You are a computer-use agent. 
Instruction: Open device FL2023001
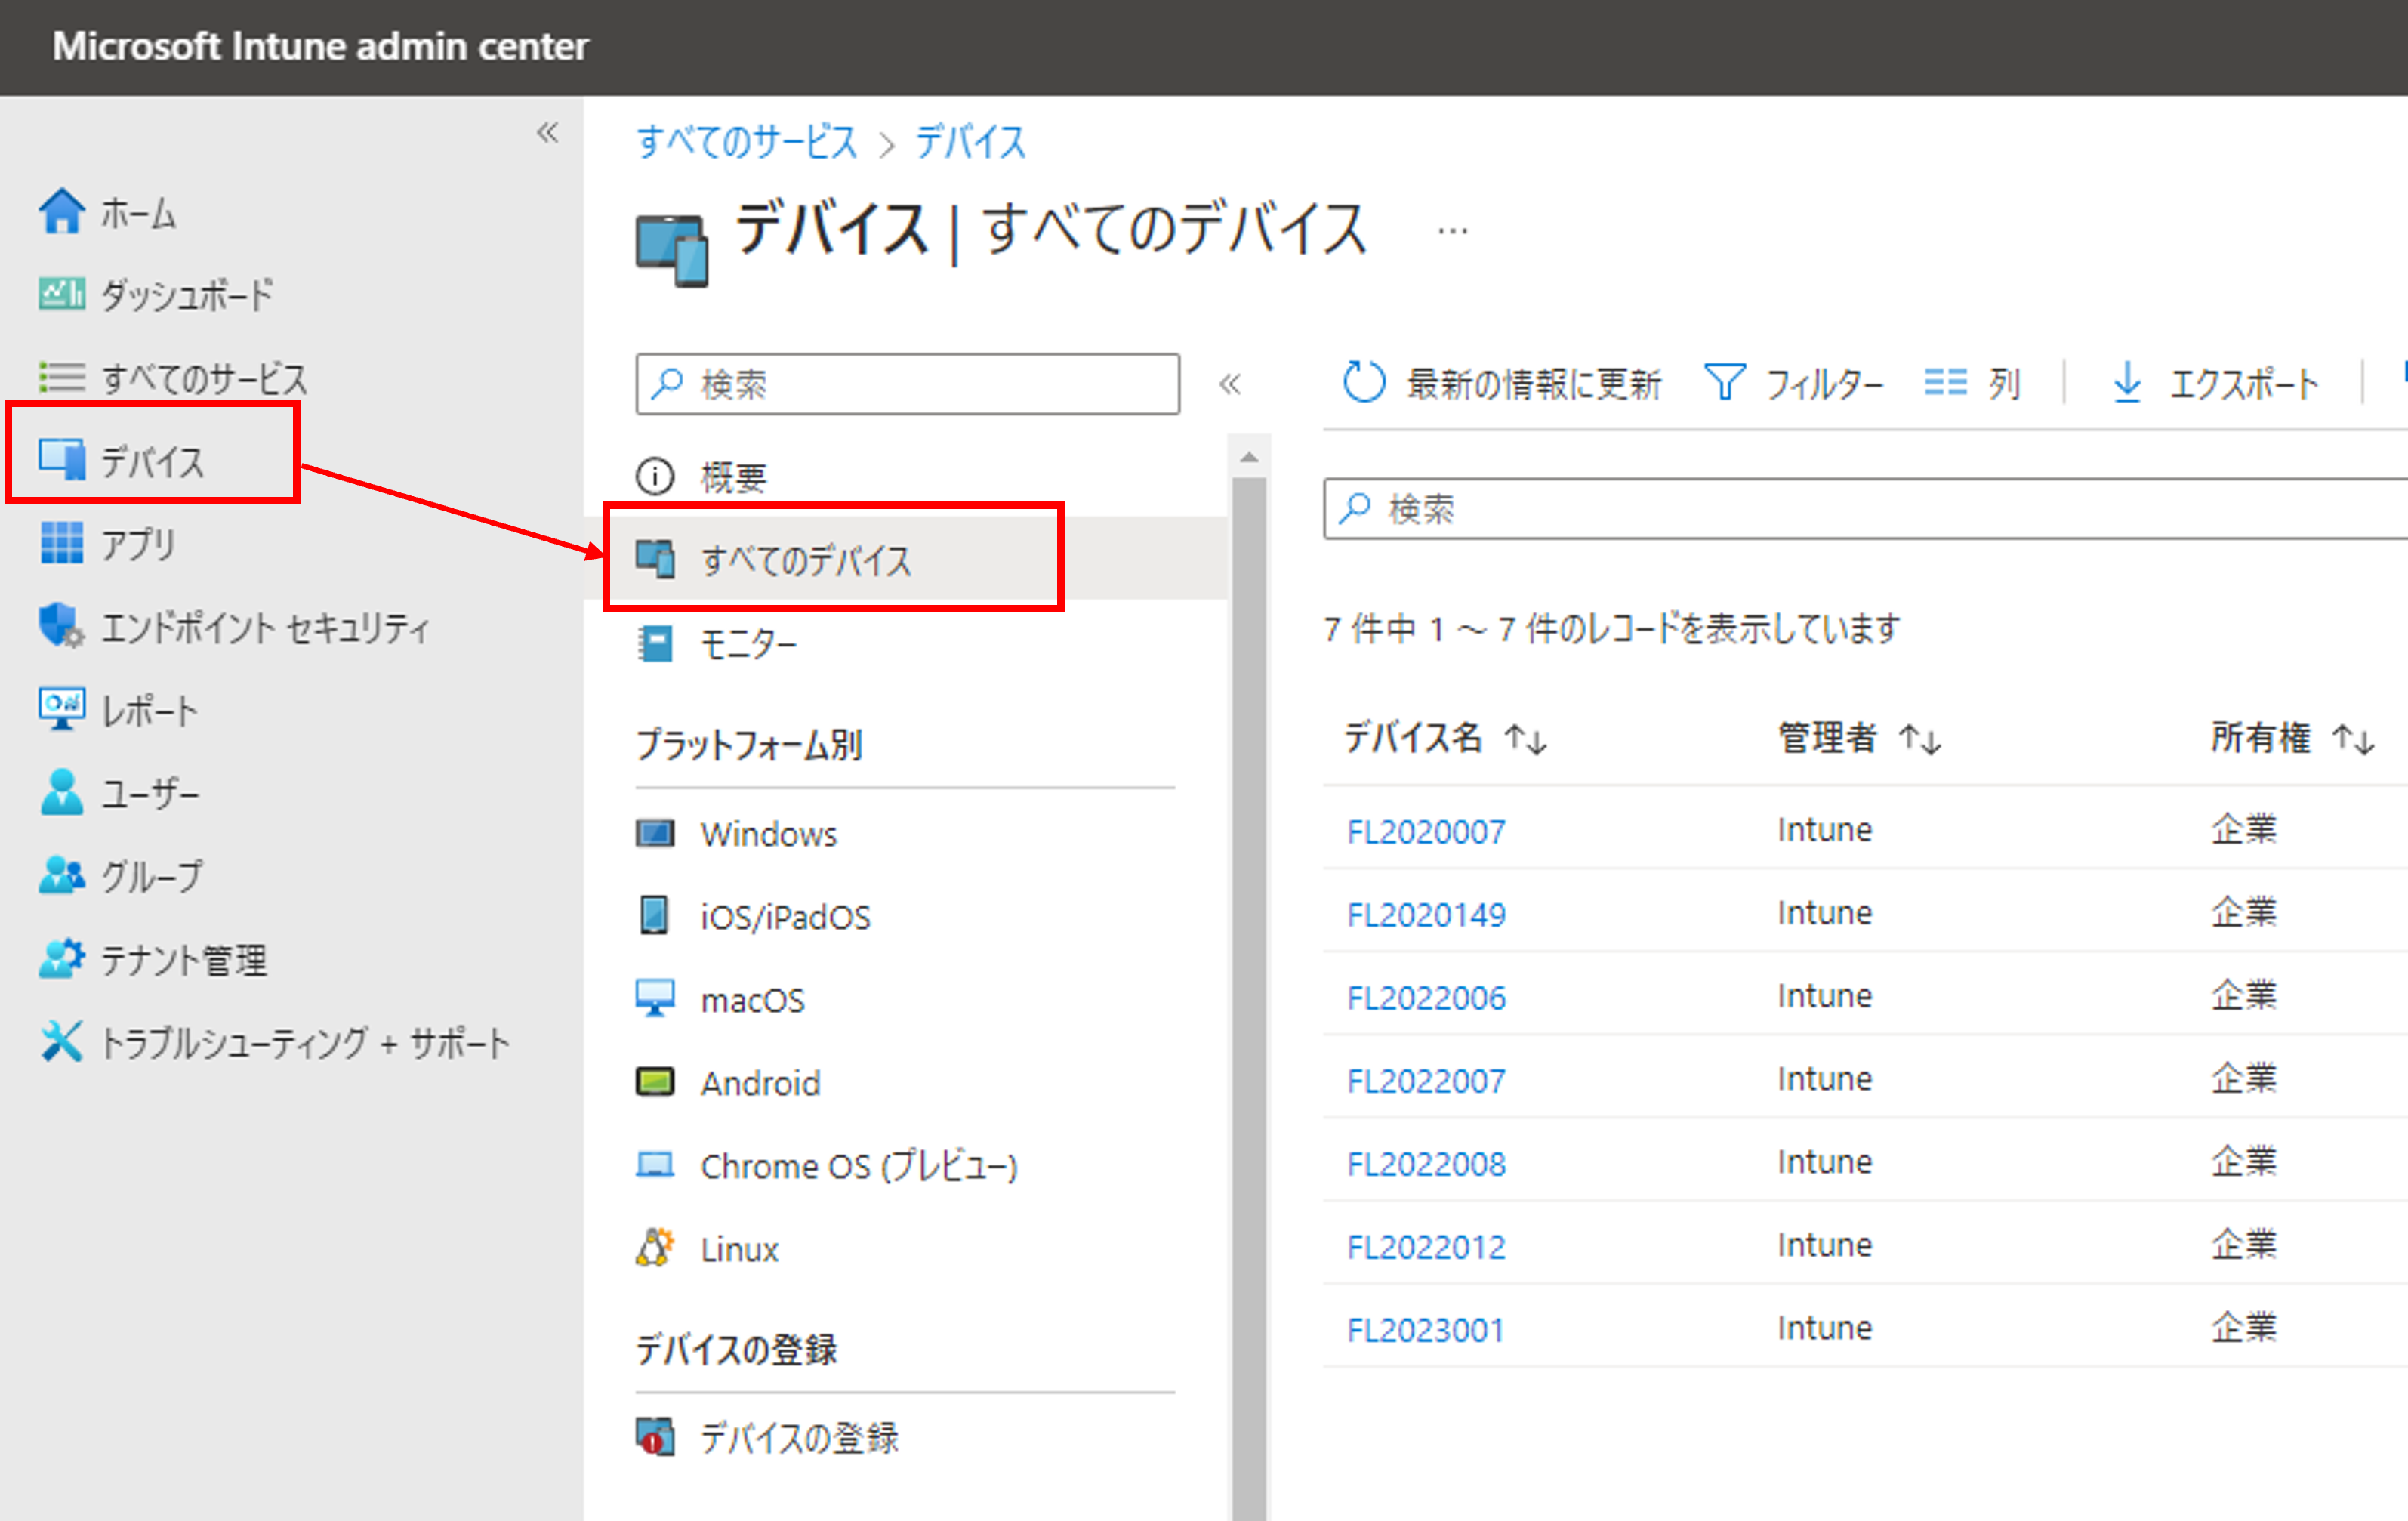[1426, 1329]
